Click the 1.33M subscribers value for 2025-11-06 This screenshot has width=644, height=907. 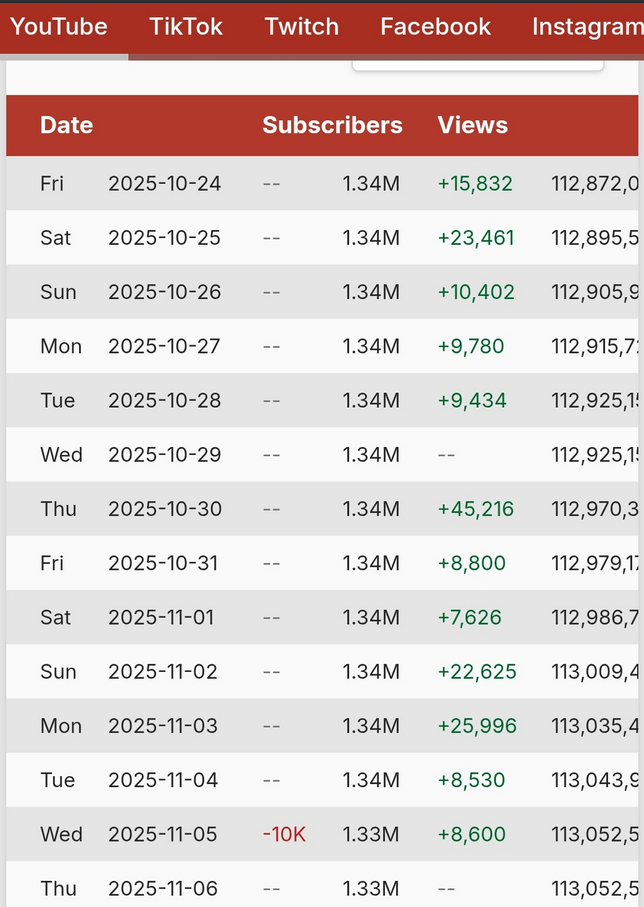pos(371,888)
